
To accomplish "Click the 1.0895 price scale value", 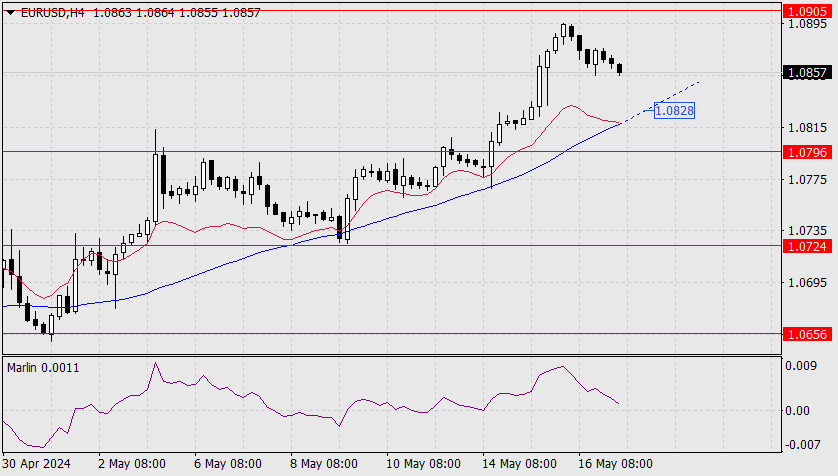I will [808, 24].
